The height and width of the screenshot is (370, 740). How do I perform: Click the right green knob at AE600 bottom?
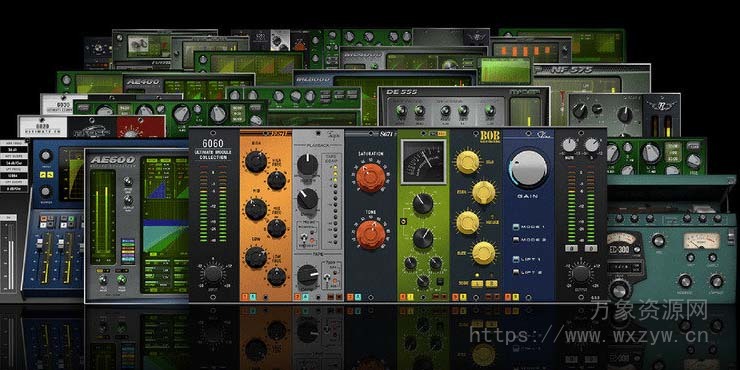click(121, 279)
